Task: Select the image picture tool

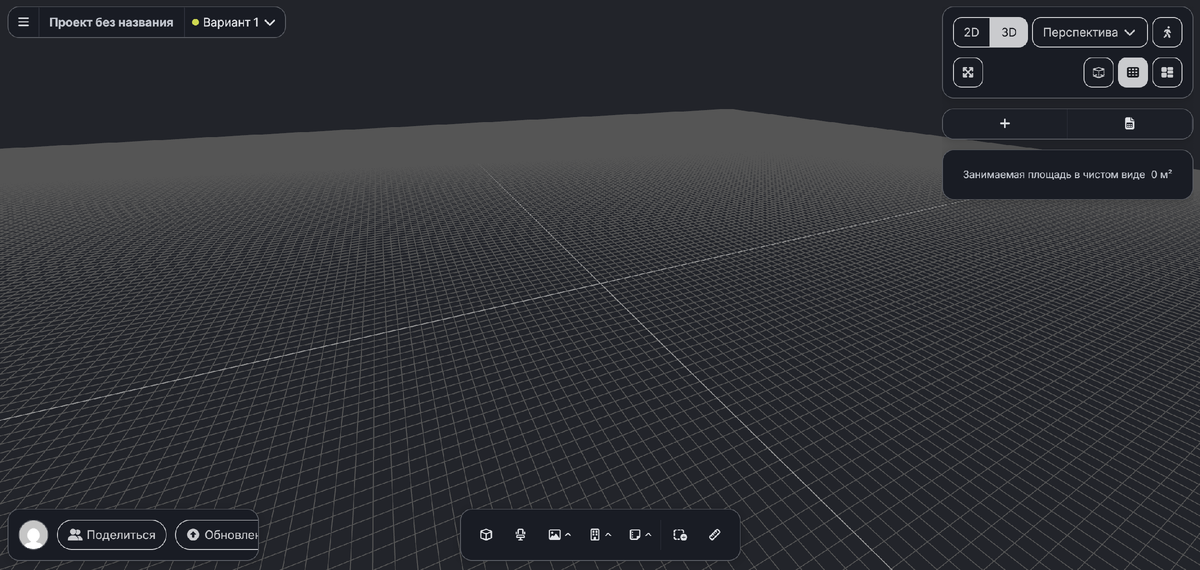Action: pyautogui.click(x=554, y=535)
